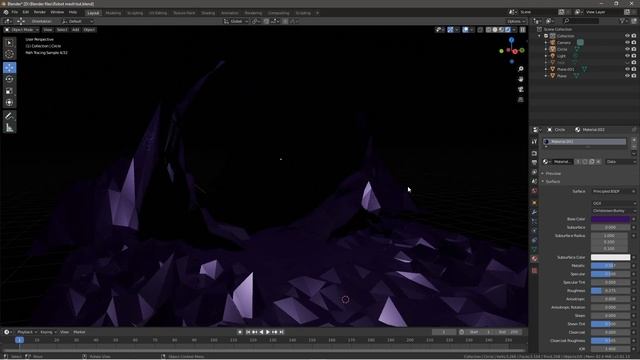Open the timeline Playback menu
Screen dimensions: 640x360
[27, 332]
